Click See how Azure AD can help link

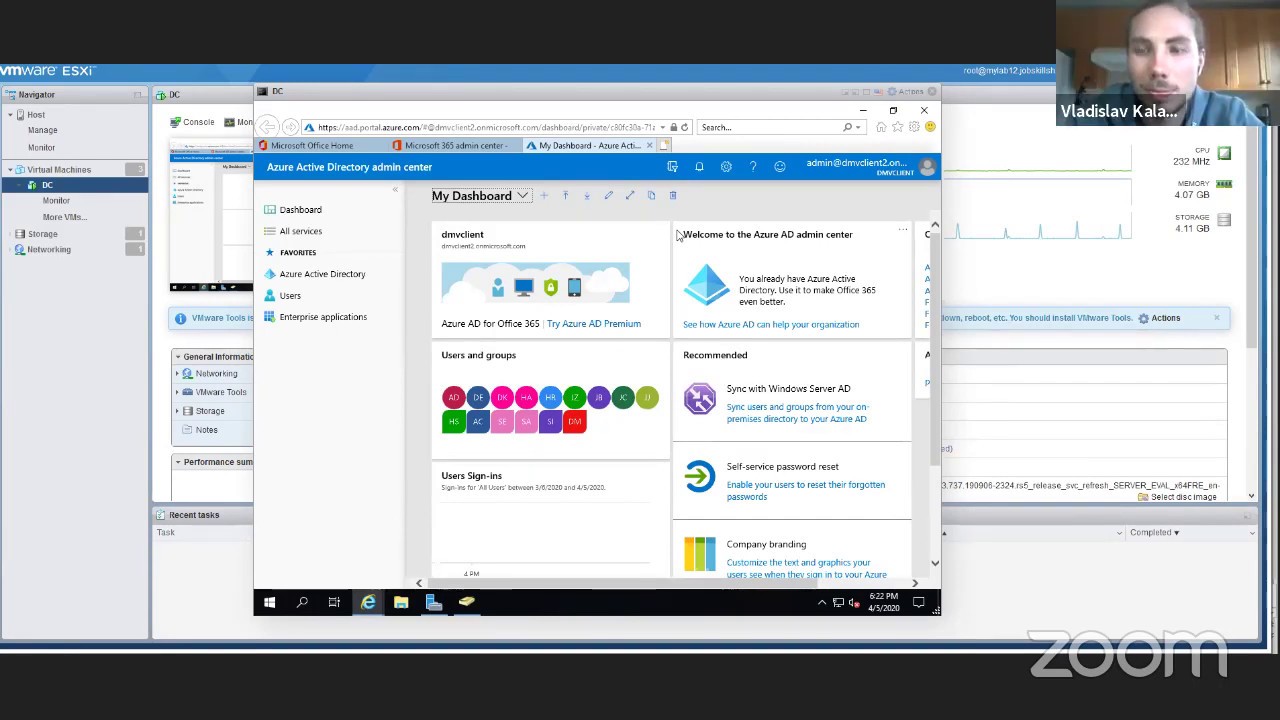click(771, 325)
